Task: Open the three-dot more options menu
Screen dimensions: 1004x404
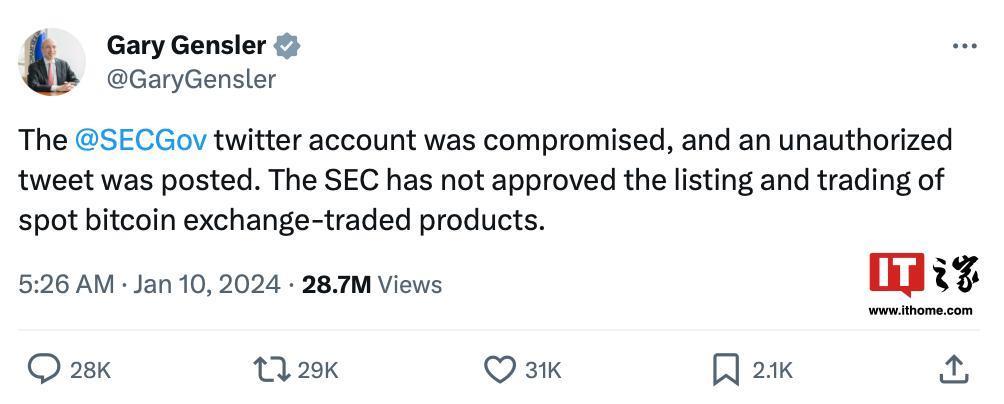Action: (x=964, y=46)
